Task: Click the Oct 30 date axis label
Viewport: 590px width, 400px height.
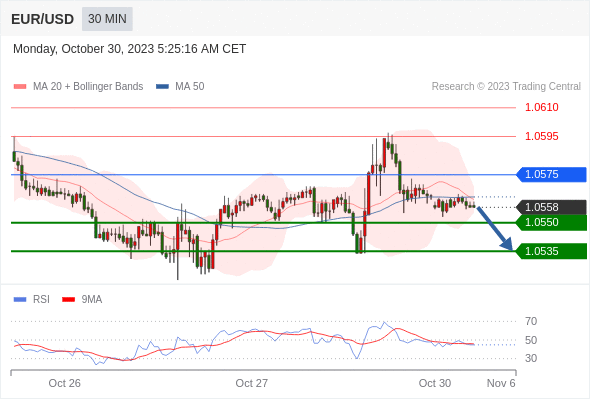Action: click(435, 383)
